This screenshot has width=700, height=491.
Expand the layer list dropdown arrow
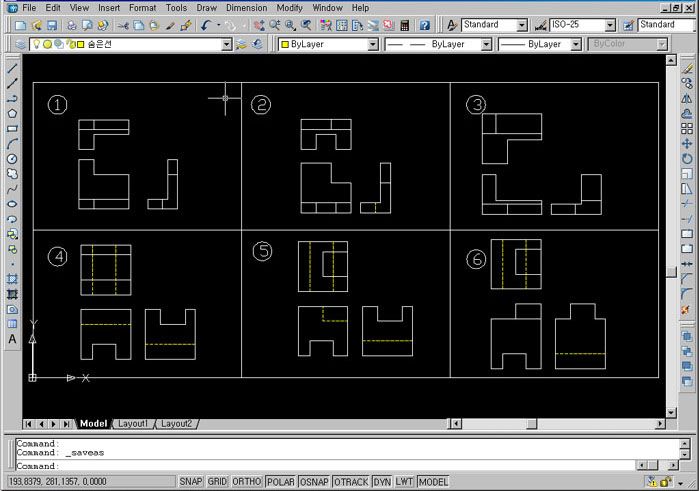click(x=227, y=44)
